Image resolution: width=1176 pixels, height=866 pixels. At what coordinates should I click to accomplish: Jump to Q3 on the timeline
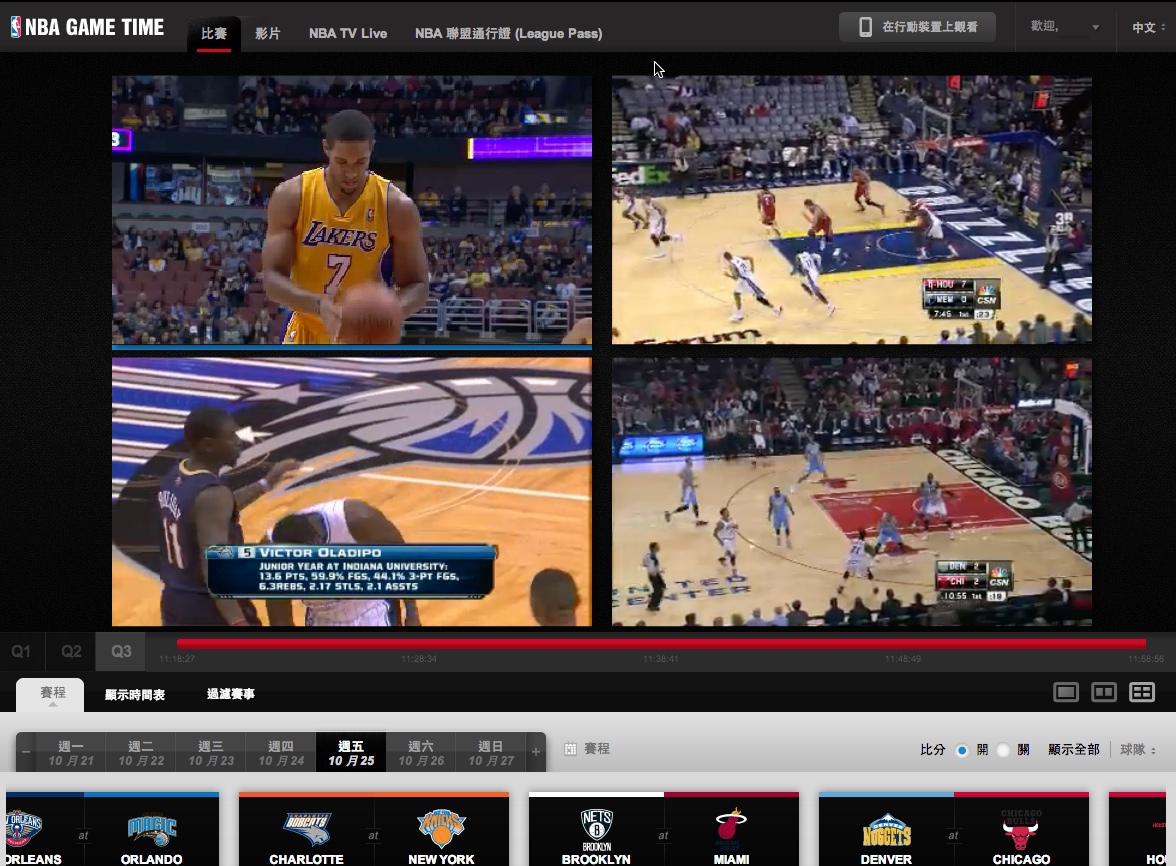point(122,652)
